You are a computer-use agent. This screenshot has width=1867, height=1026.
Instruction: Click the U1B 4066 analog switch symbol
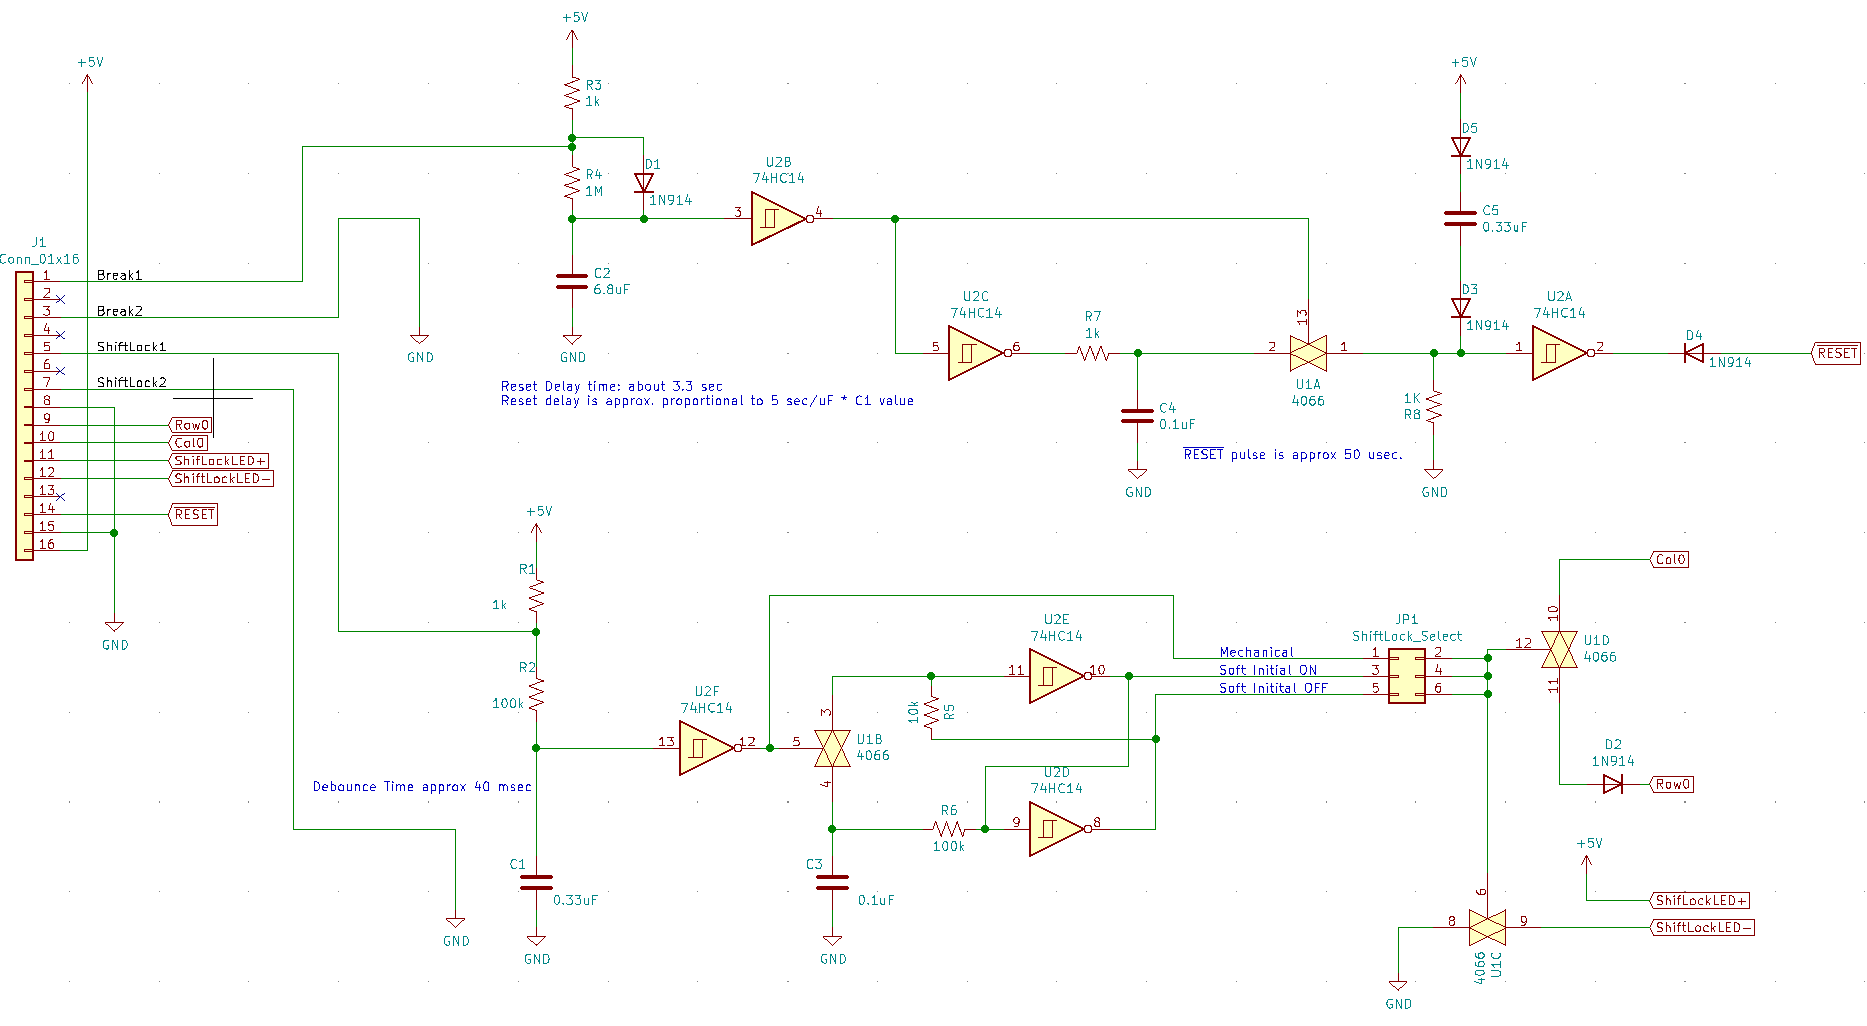tap(832, 748)
